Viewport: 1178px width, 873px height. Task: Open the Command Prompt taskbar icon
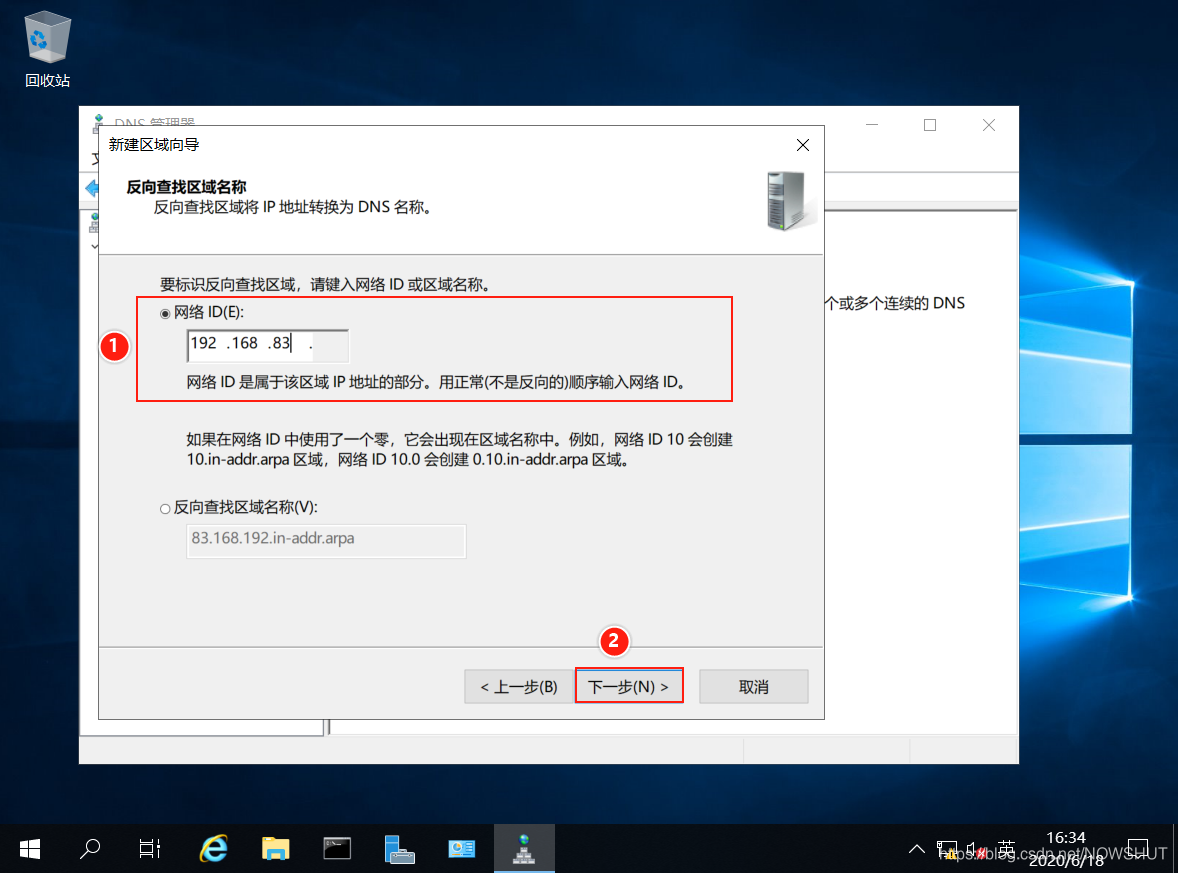(x=337, y=849)
